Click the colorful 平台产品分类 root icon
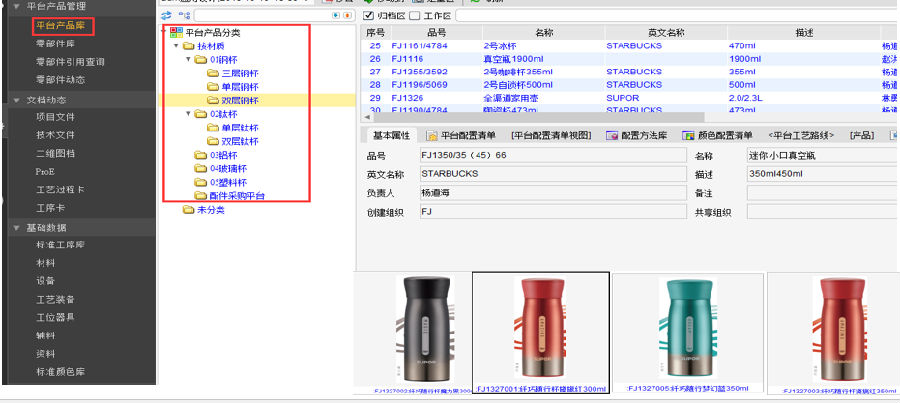Viewport: 900px width, 403px height. pyautogui.click(x=177, y=33)
